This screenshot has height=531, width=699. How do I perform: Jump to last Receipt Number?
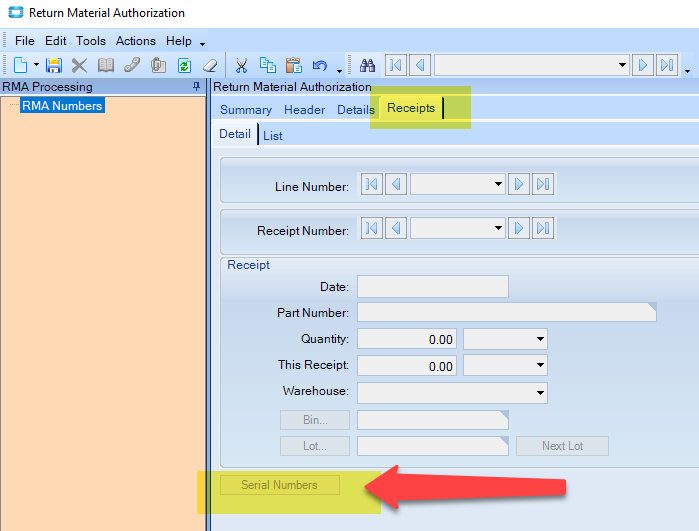click(x=543, y=228)
